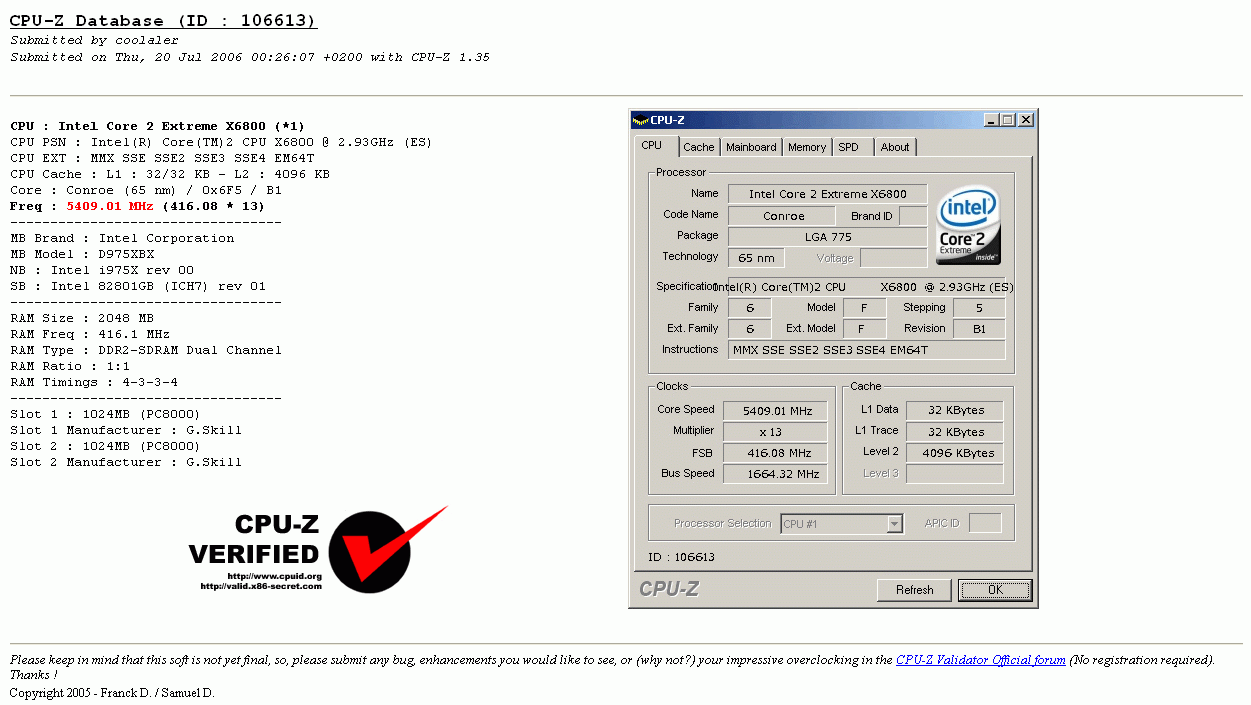Click the FSB value 416.08 MHz
Viewport: 1251px width, 705px height.
pos(775,453)
